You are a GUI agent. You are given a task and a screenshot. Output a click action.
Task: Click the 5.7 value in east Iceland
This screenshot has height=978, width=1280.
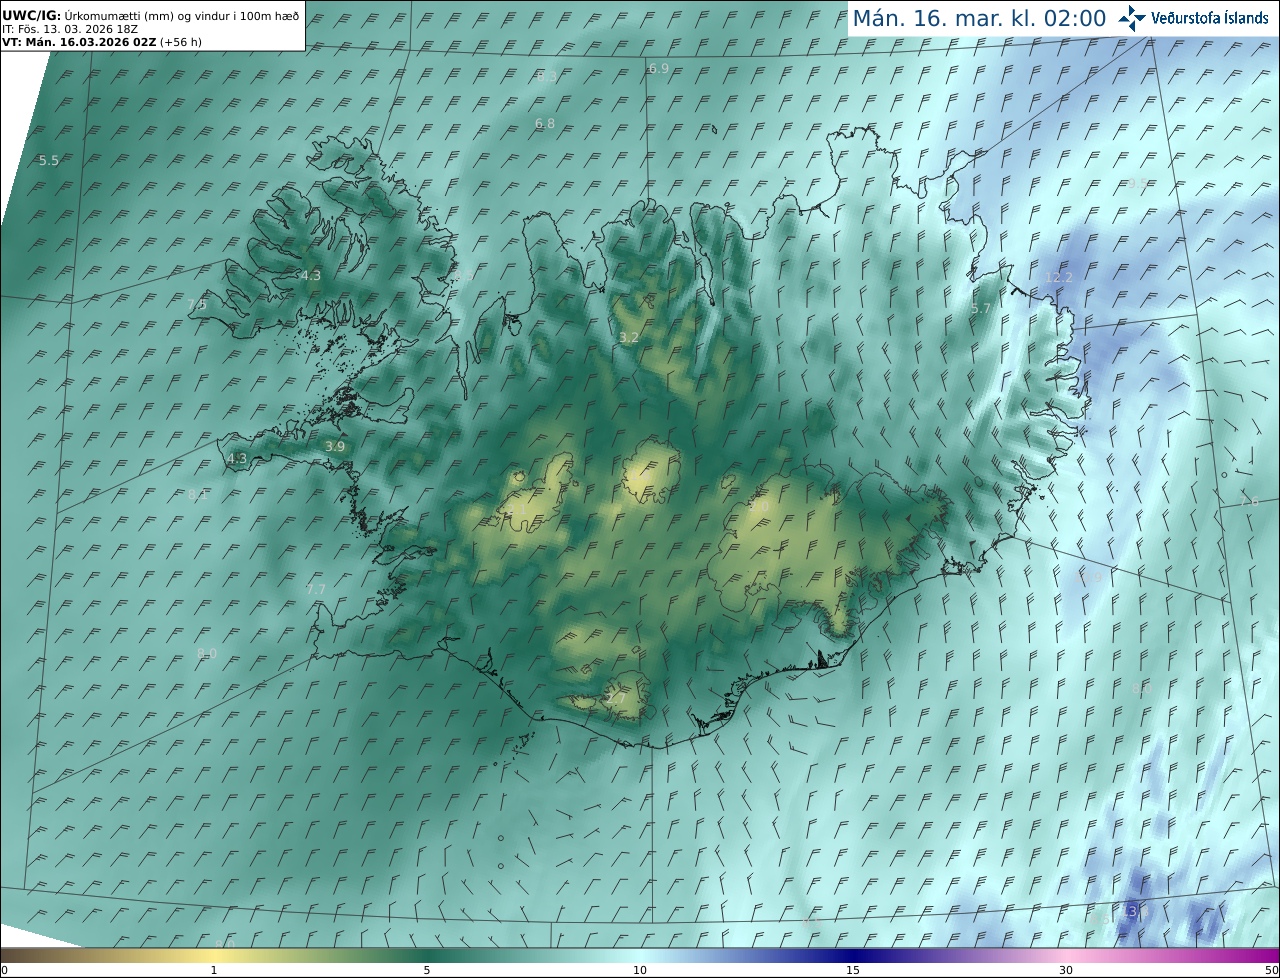point(981,309)
